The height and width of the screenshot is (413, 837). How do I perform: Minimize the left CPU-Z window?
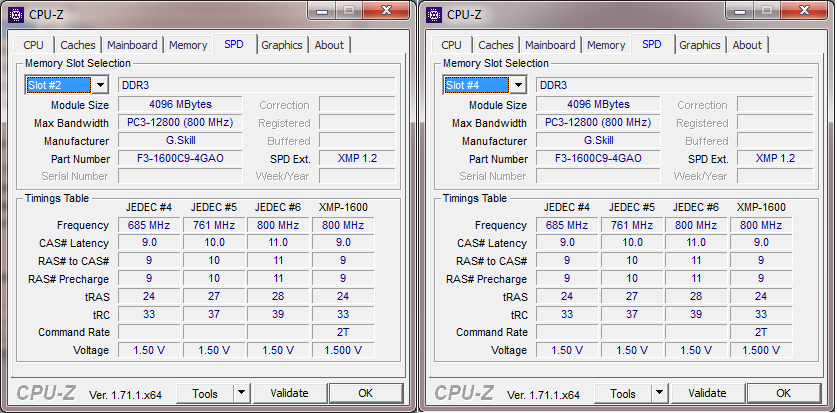(x=322, y=11)
